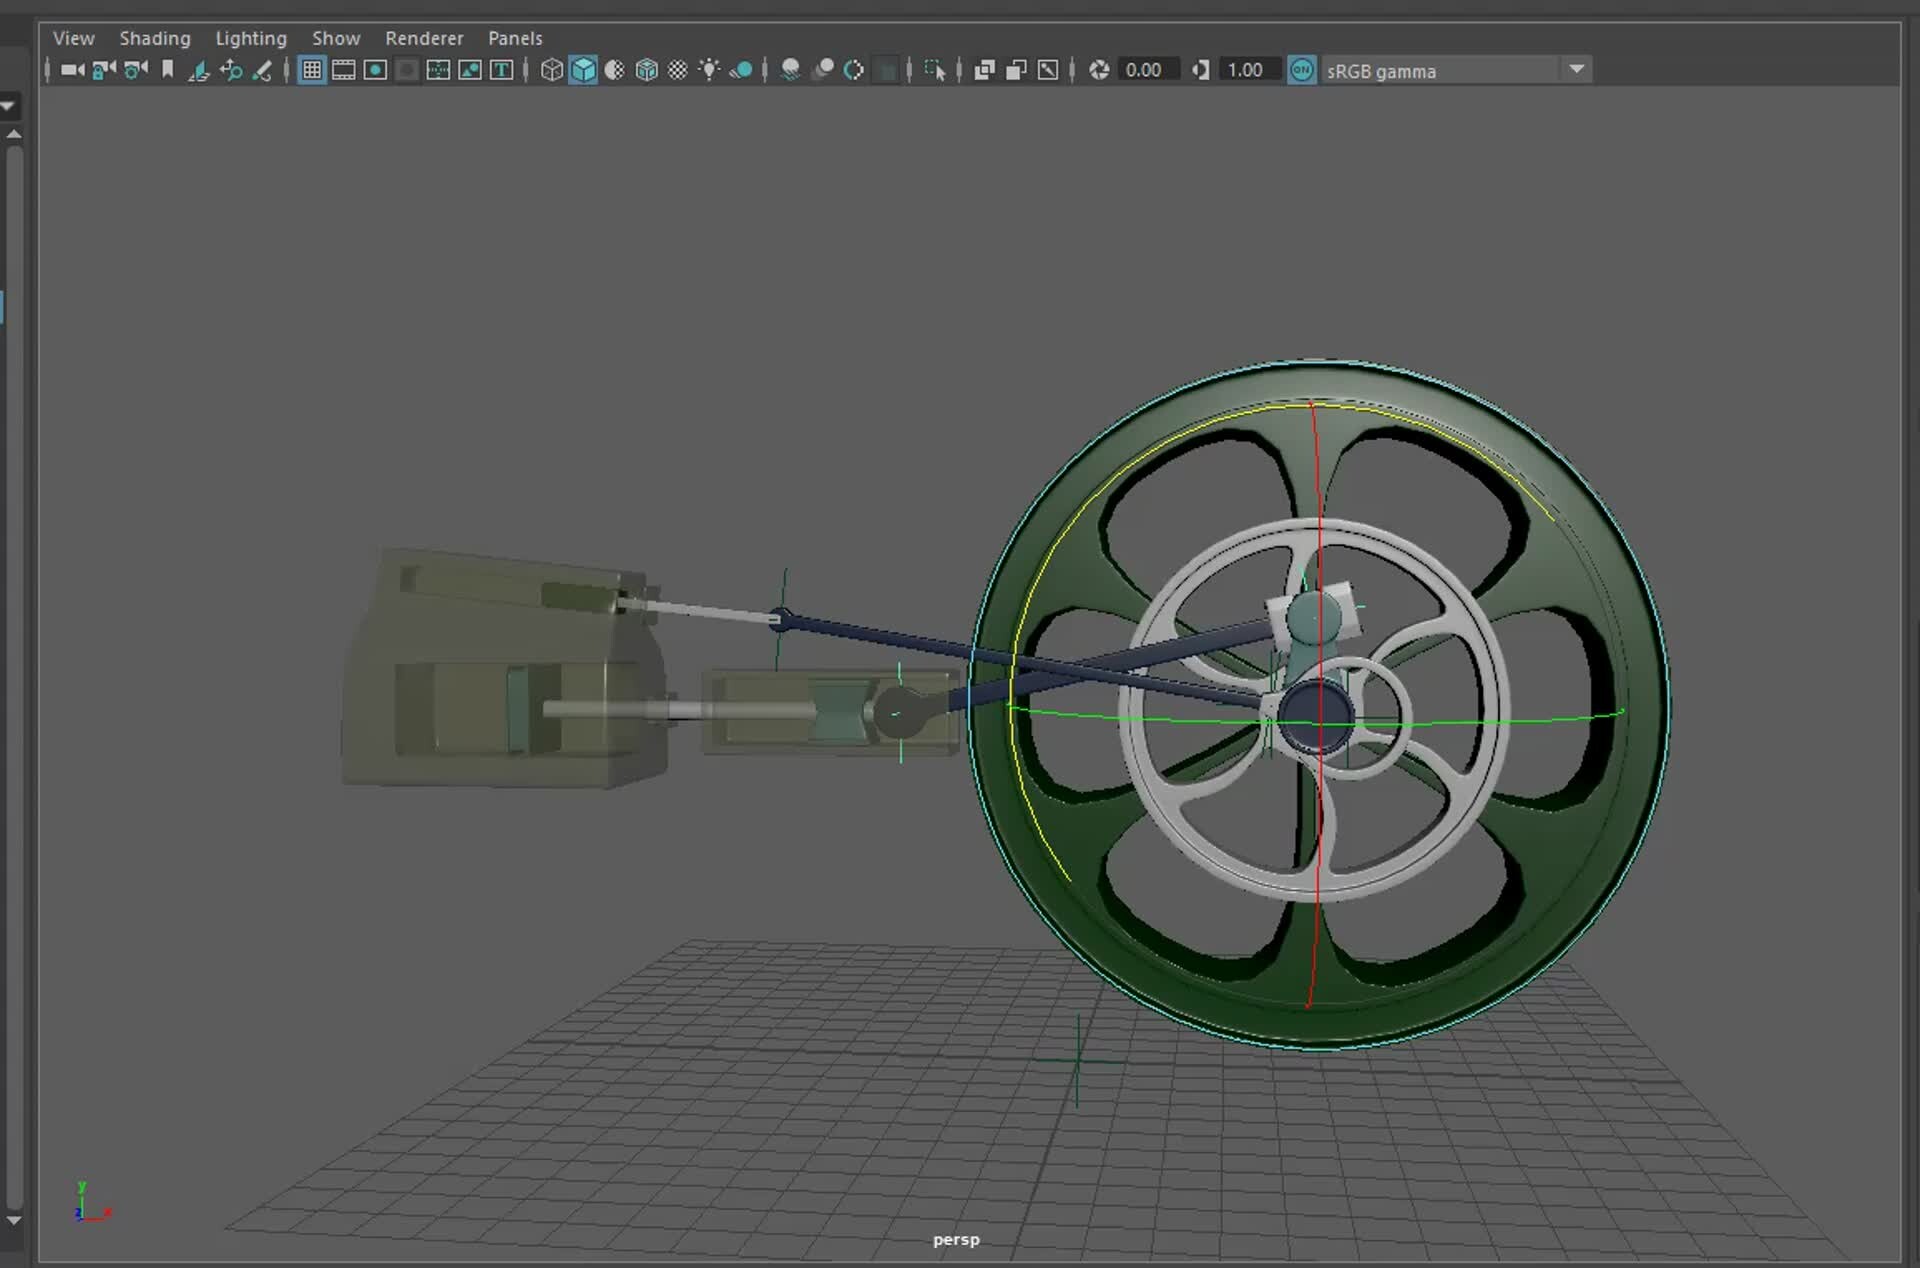The image size is (1920, 1268).
Task: Click Use All Lights bulb icon
Action: (x=709, y=70)
